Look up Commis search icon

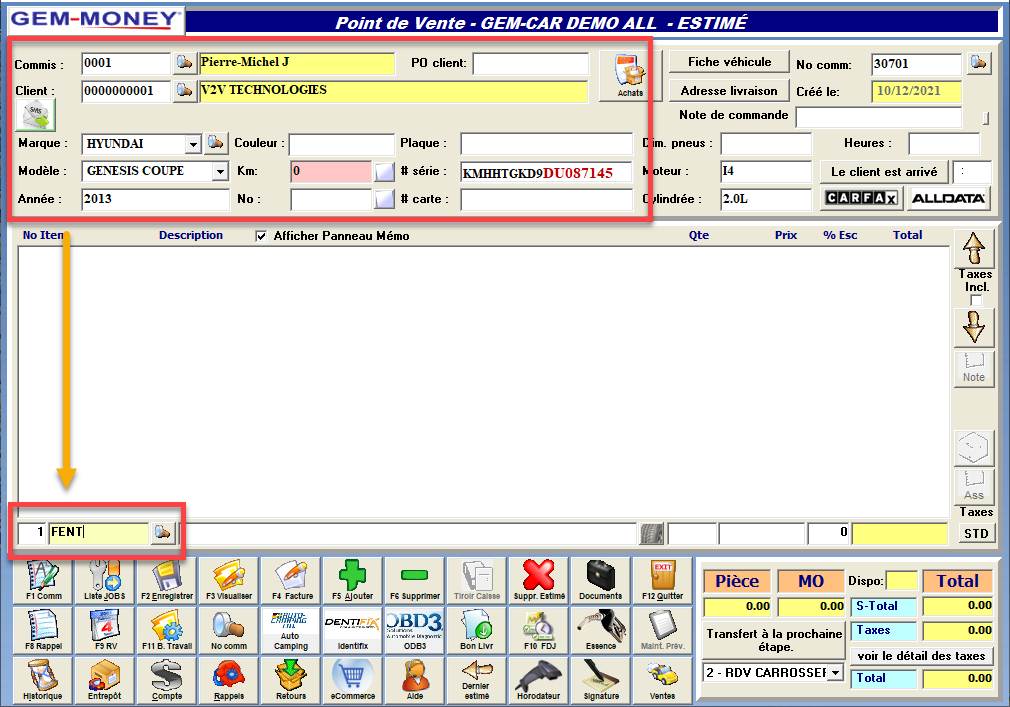coord(184,62)
